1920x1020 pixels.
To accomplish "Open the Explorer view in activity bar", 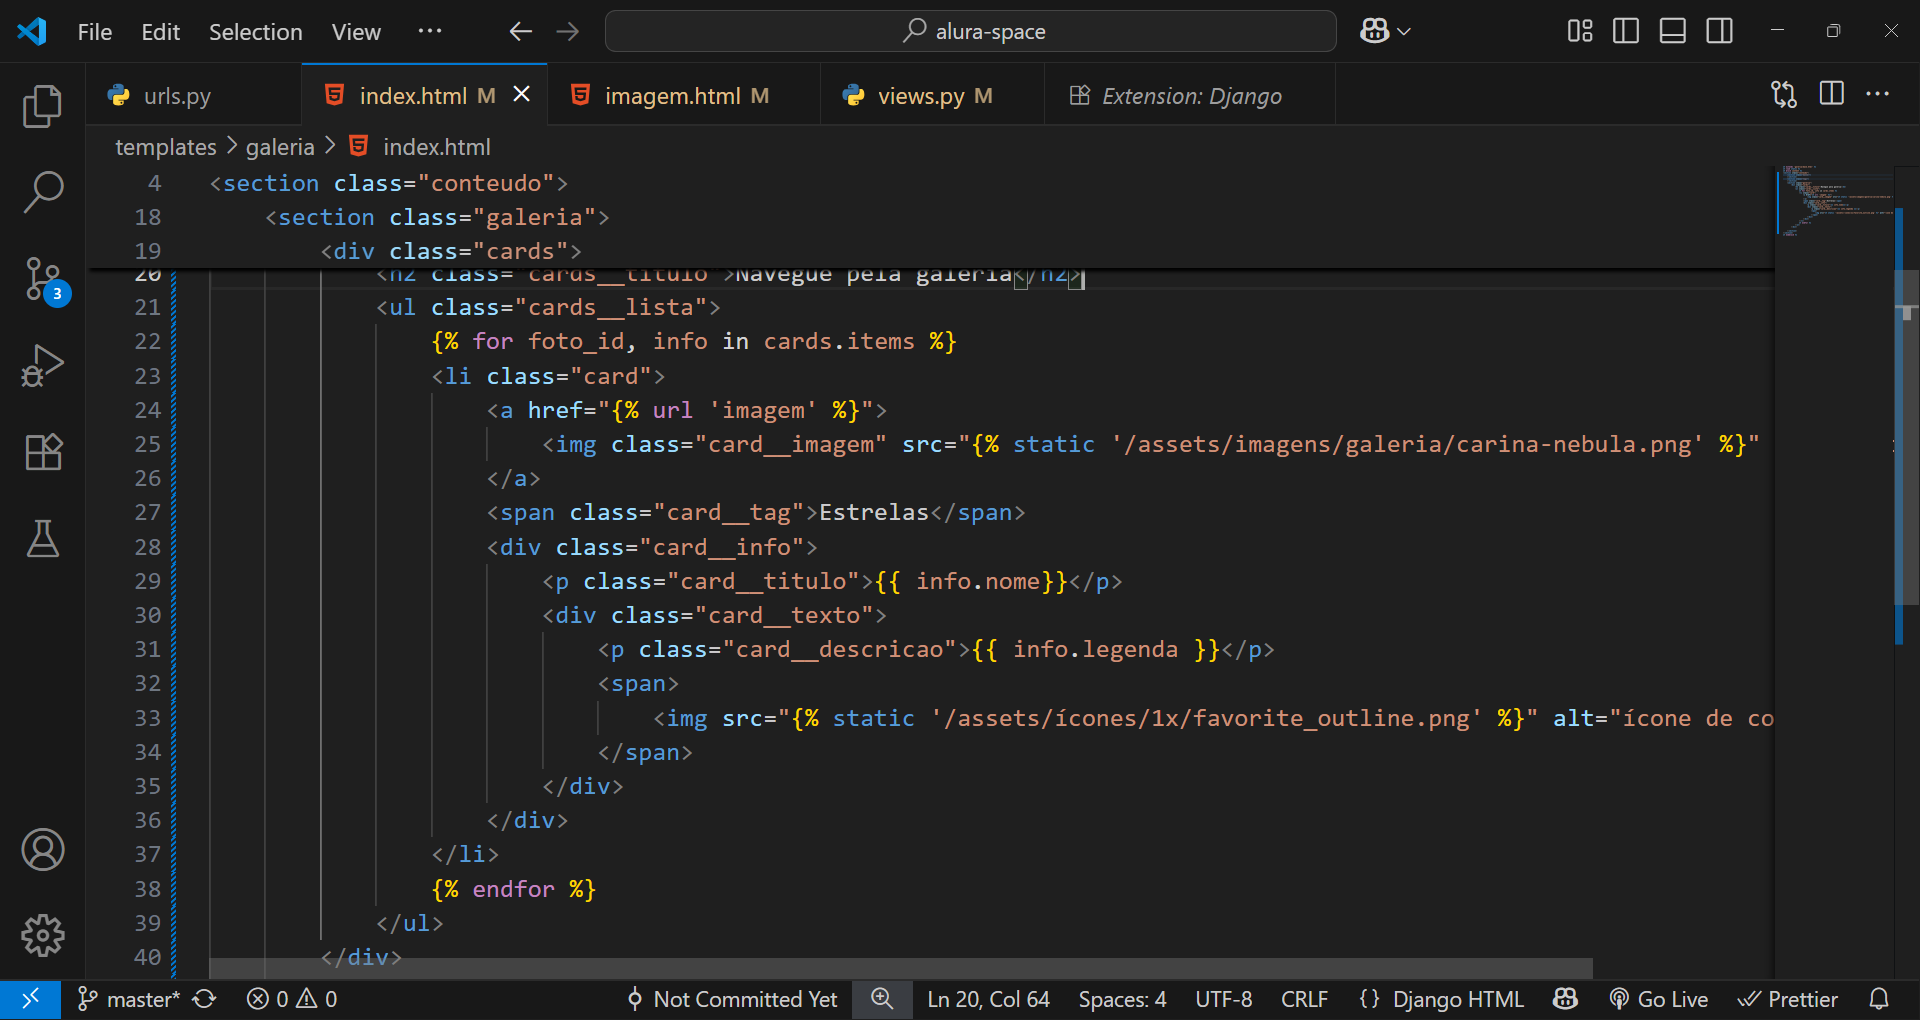I will pos(42,106).
